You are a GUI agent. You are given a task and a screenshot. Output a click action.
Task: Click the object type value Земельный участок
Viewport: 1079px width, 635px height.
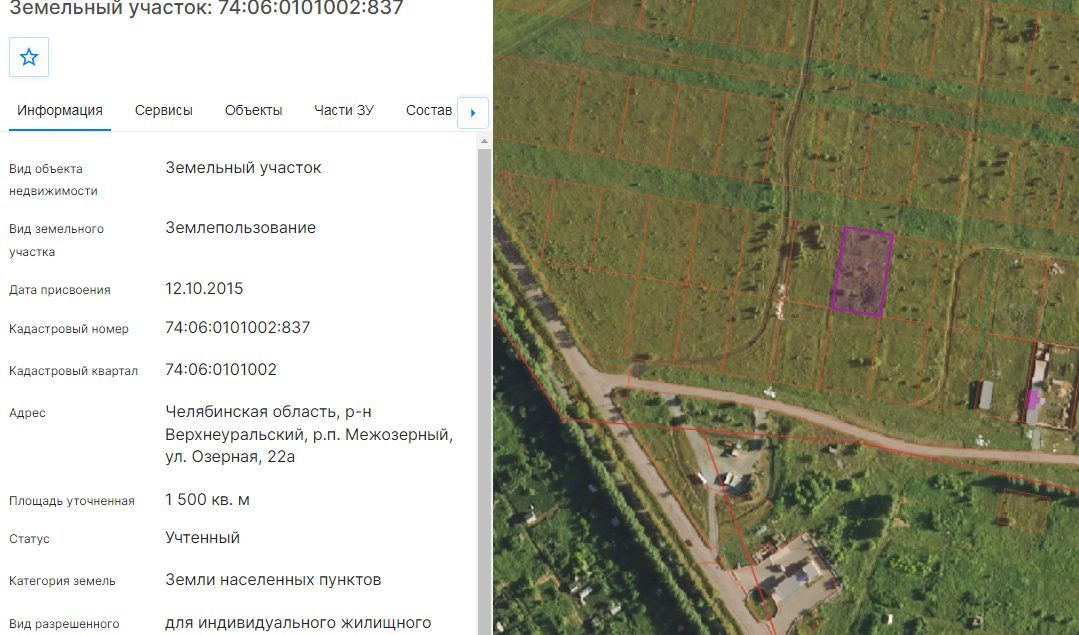click(243, 168)
